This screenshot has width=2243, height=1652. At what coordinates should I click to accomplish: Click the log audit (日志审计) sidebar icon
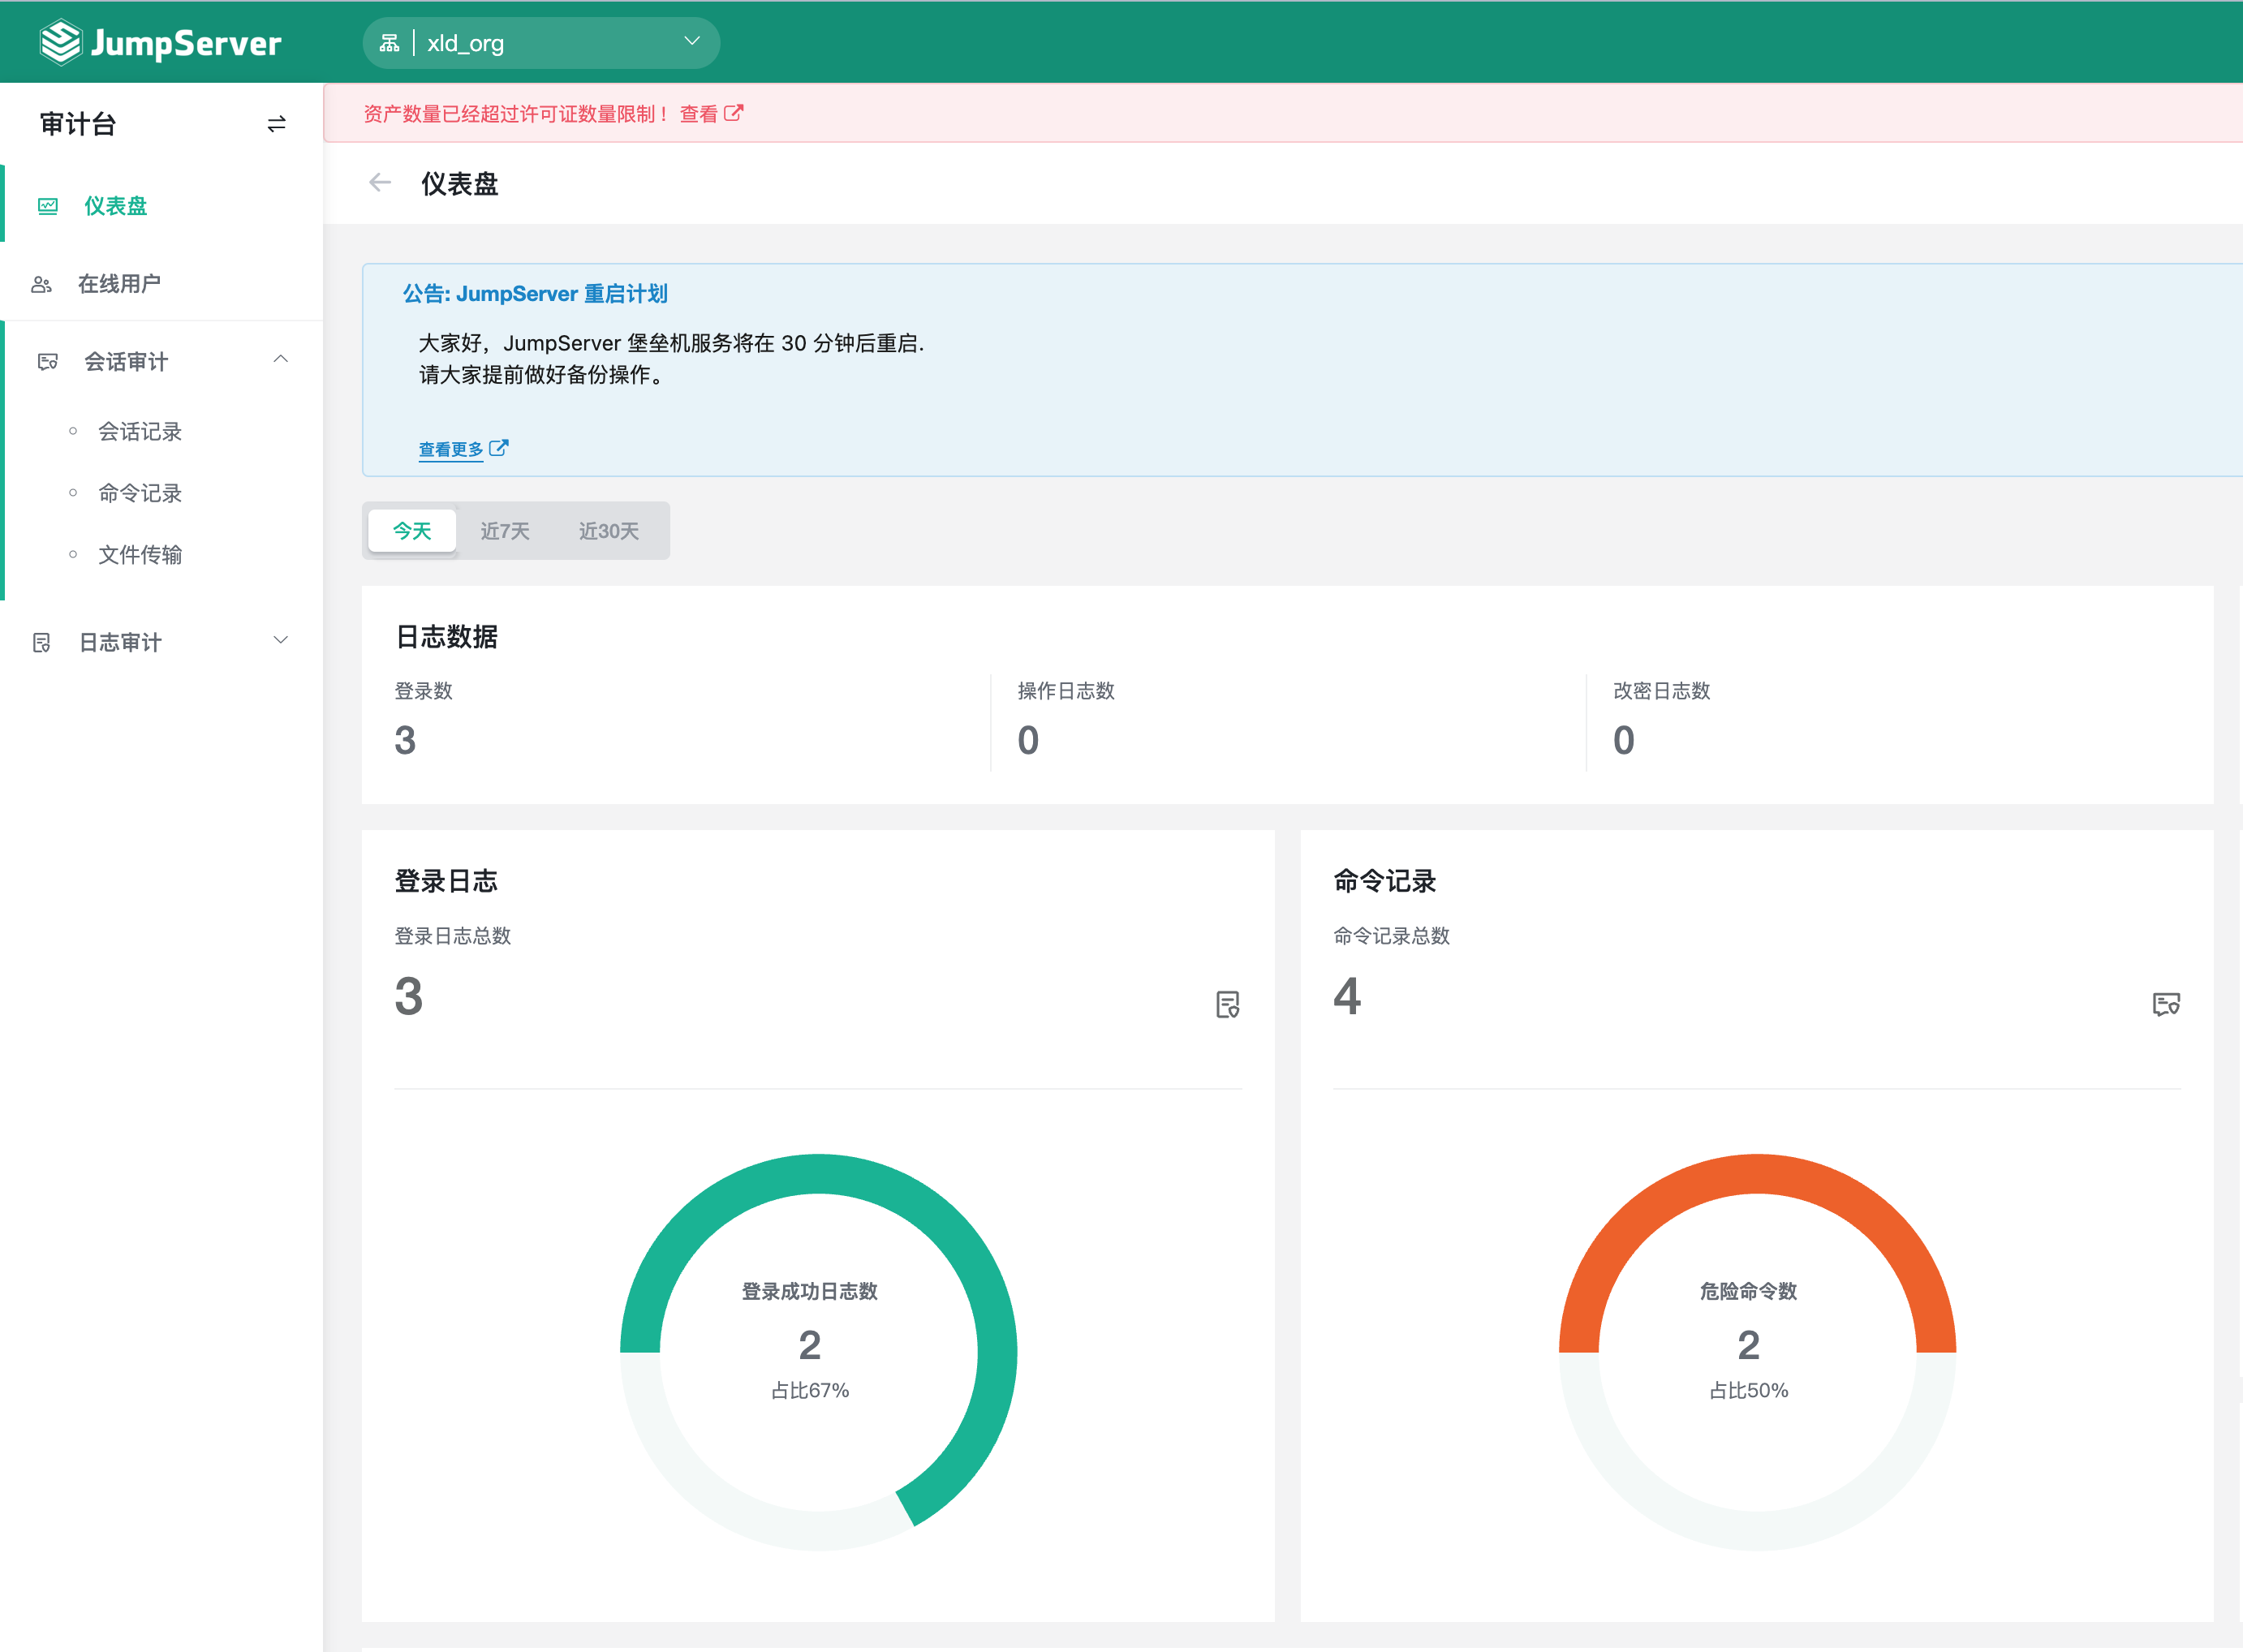coord(43,642)
